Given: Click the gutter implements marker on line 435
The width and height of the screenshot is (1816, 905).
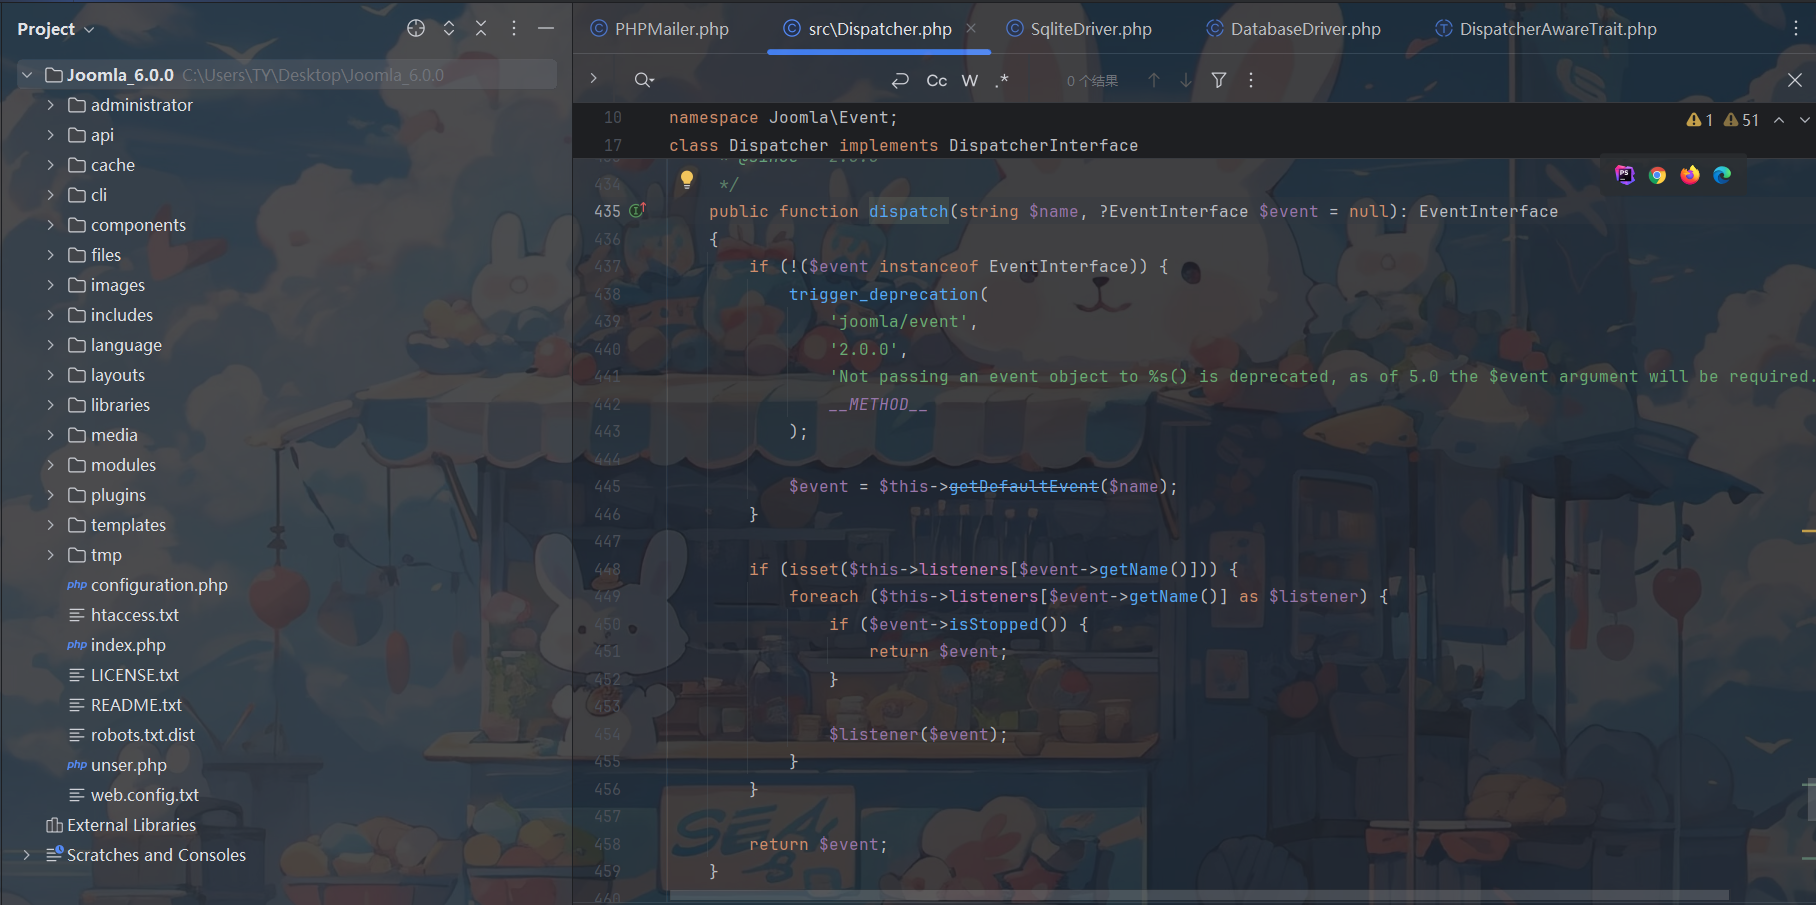Looking at the screenshot, I should [637, 211].
